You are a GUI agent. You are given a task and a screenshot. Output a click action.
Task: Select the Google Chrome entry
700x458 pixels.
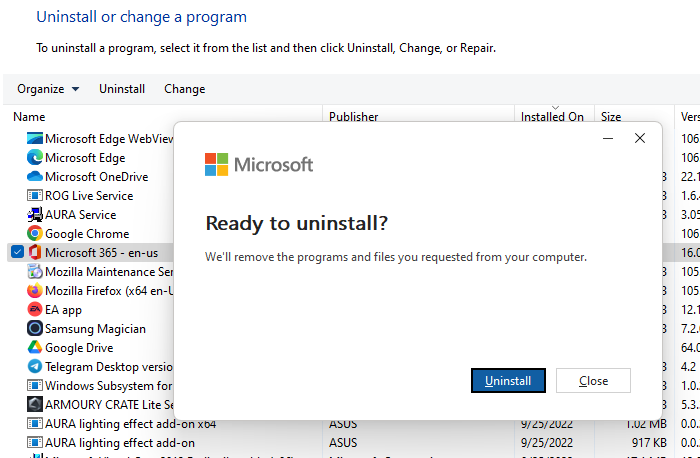[87, 234]
